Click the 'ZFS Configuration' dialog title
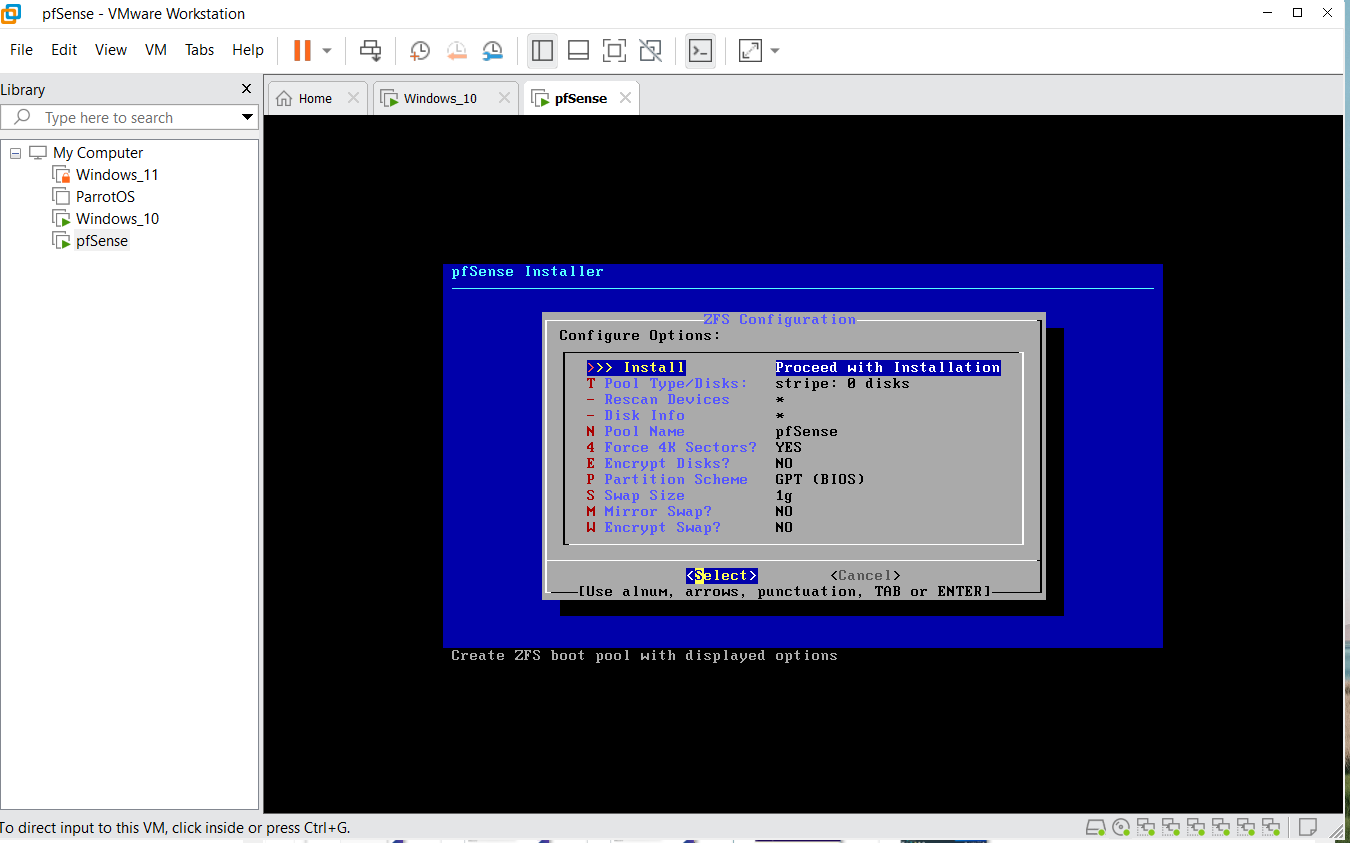Screen dimensions: 1350x843 [780, 319]
